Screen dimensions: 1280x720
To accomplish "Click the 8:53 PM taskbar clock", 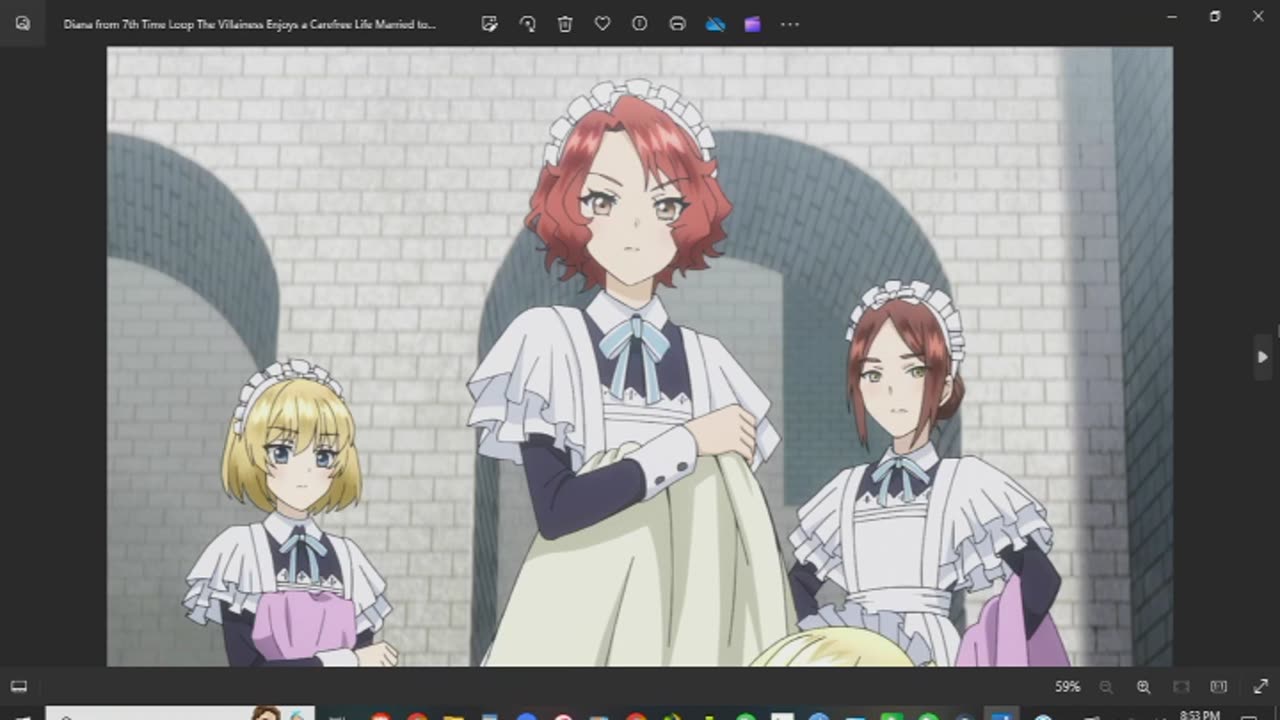I will click(x=1199, y=715).
